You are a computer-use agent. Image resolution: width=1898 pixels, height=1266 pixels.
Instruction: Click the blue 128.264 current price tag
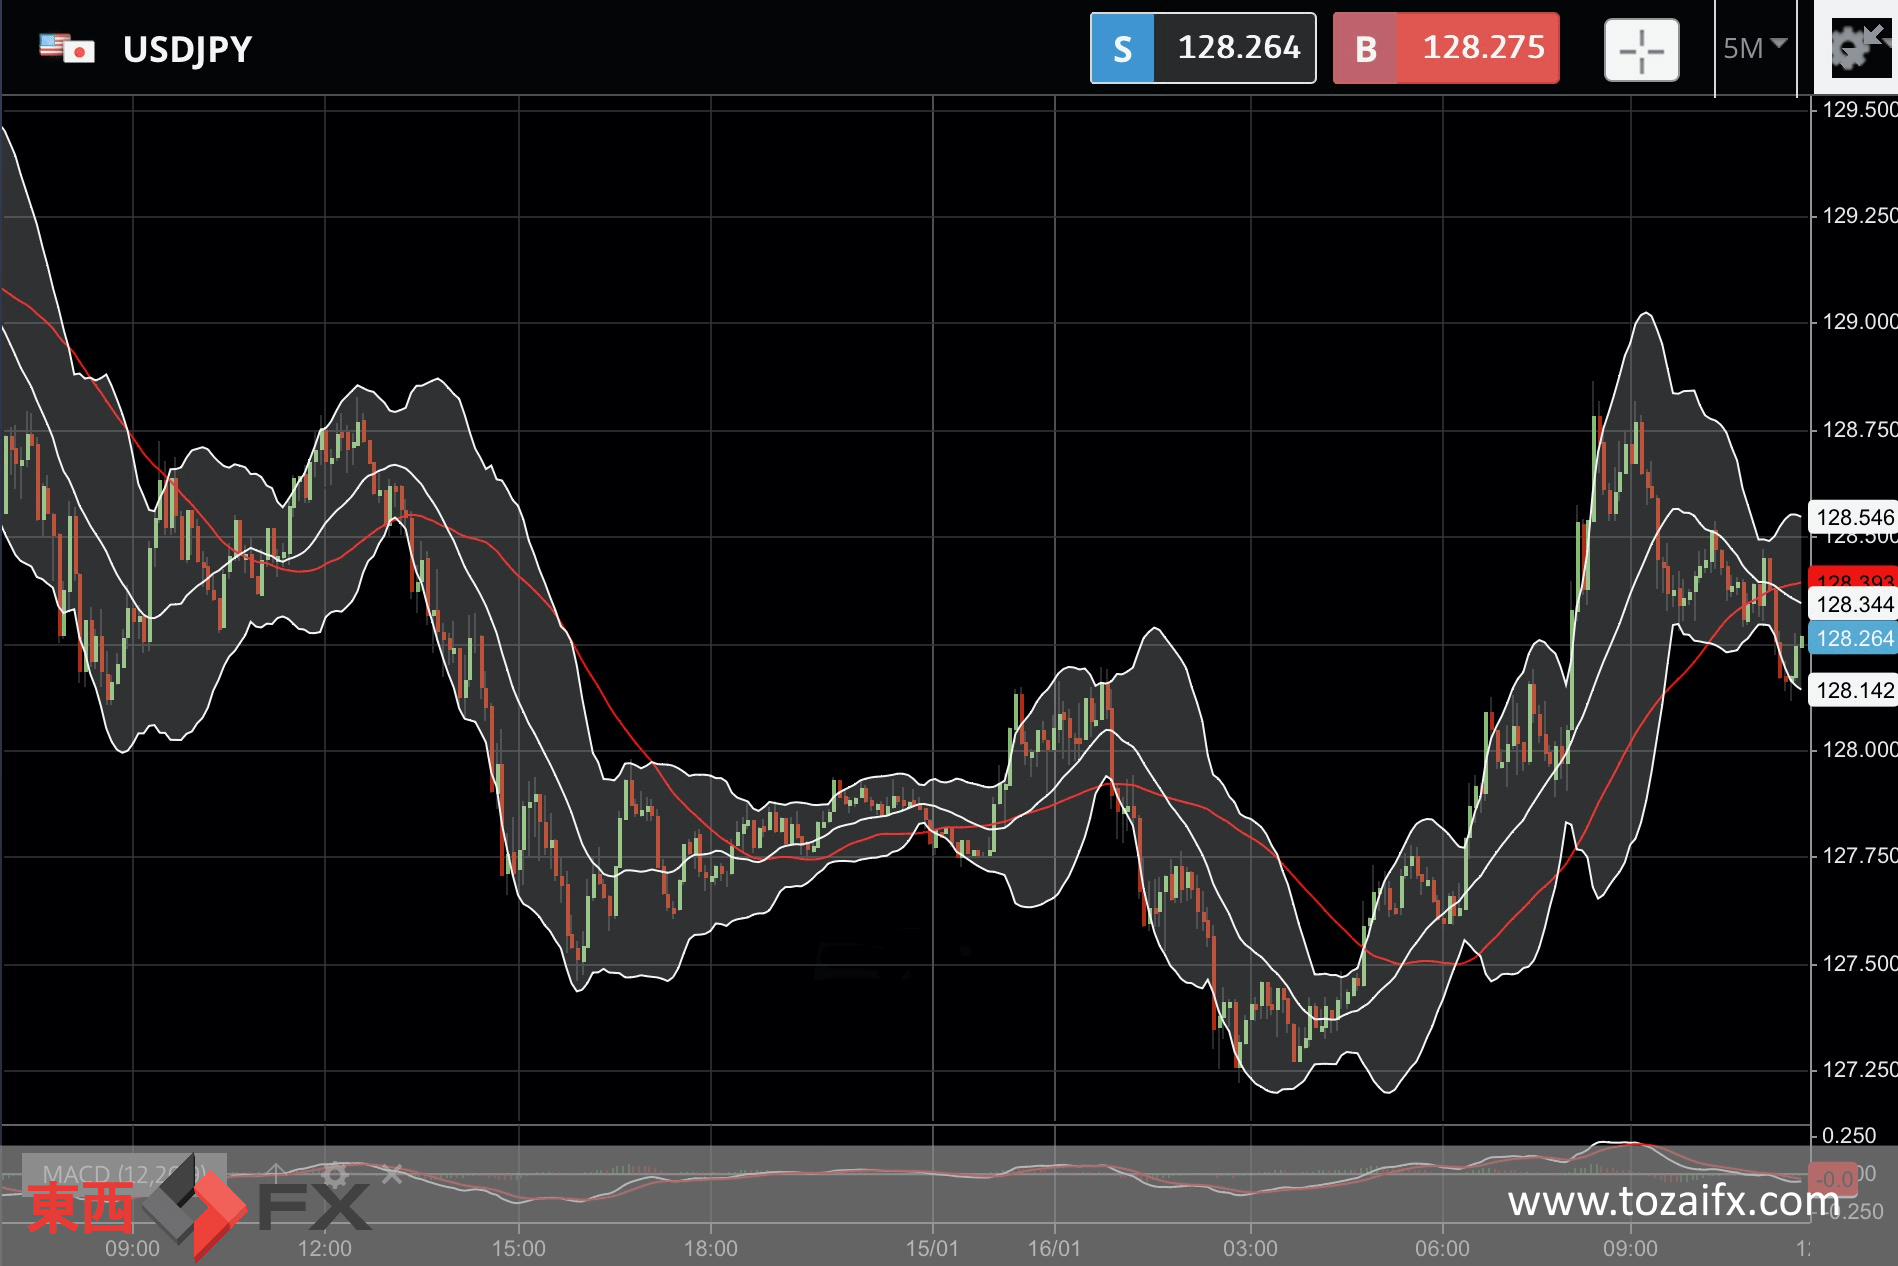tap(1854, 638)
